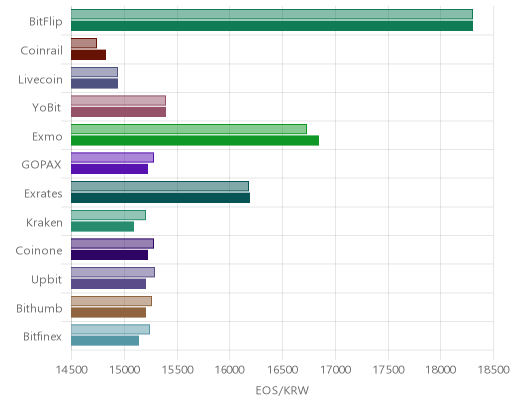The width and height of the screenshot is (512, 408).
Task: Click the Exrates axis label
Action: 43,194
